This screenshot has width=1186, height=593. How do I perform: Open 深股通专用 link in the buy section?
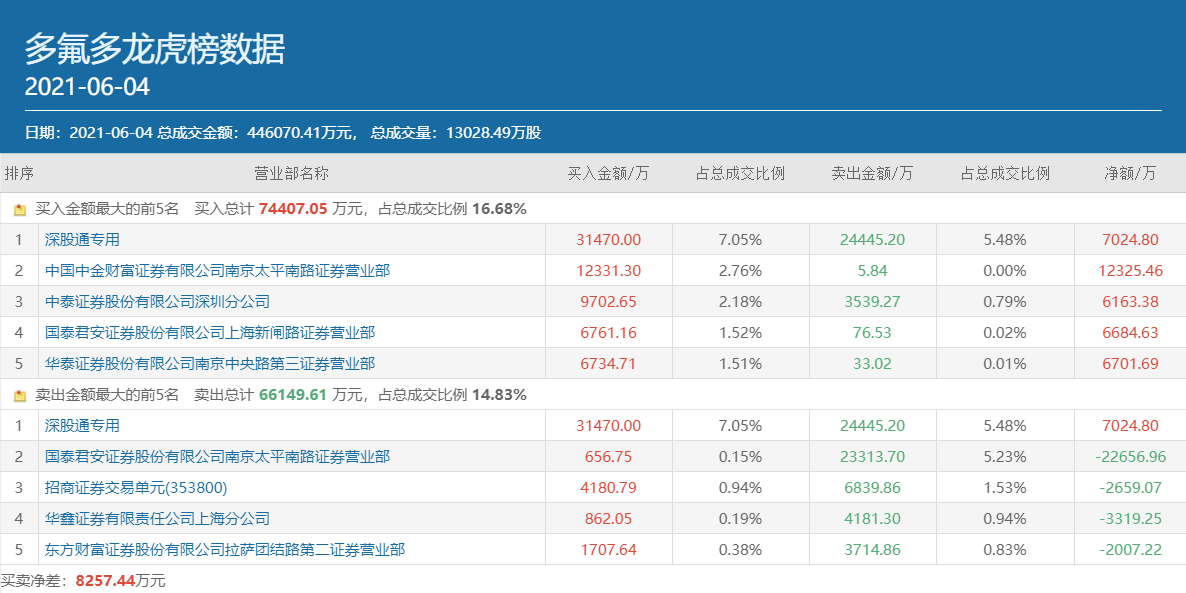point(82,240)
